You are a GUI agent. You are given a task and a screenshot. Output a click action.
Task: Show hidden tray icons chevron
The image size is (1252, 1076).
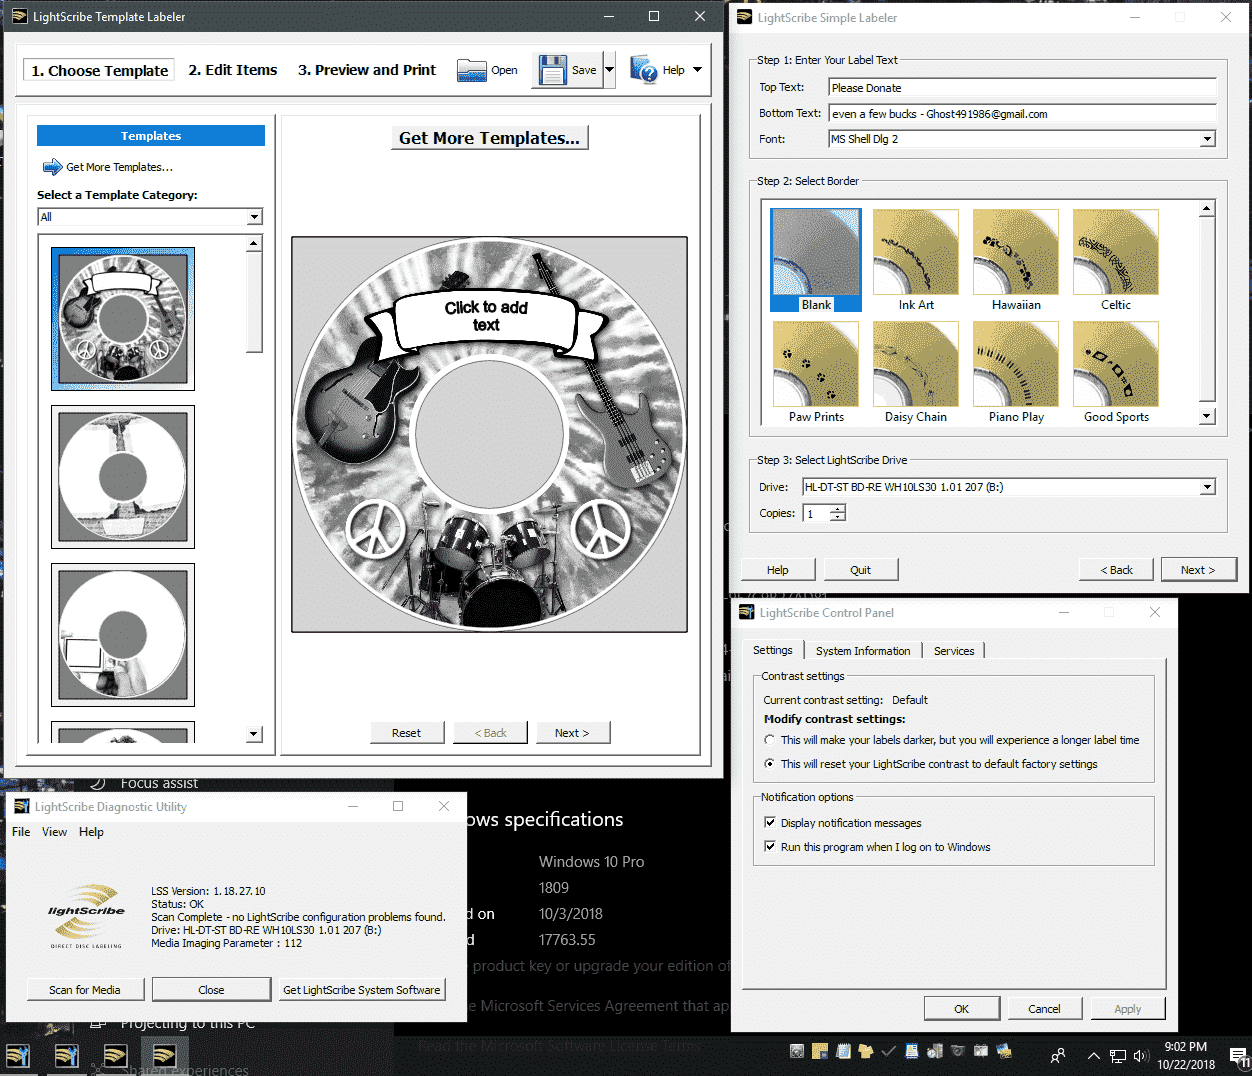1093,1056
